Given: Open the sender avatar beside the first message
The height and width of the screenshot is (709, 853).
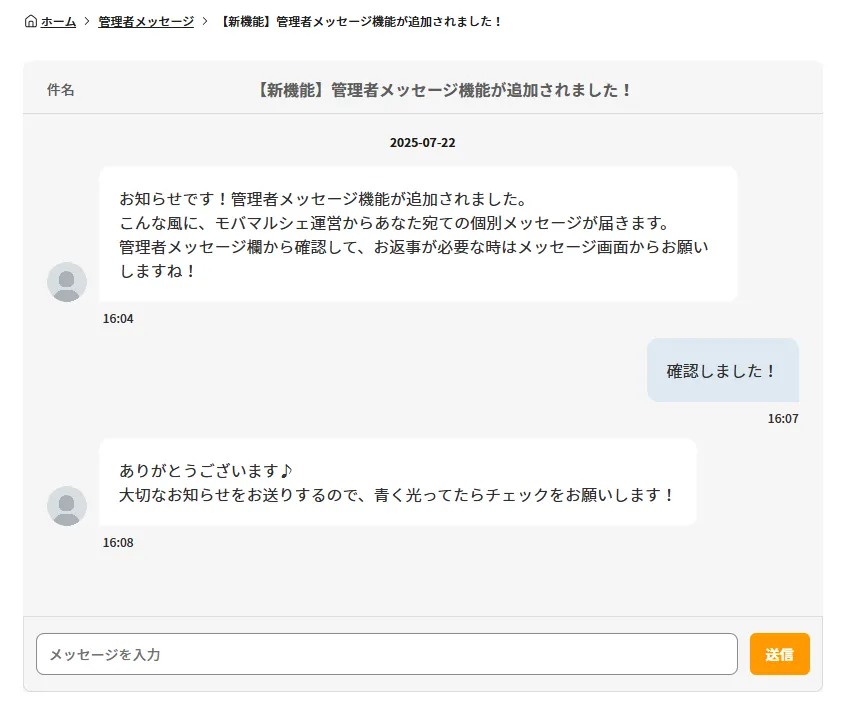Looking at the screenshot, I should tap(67, 282).
